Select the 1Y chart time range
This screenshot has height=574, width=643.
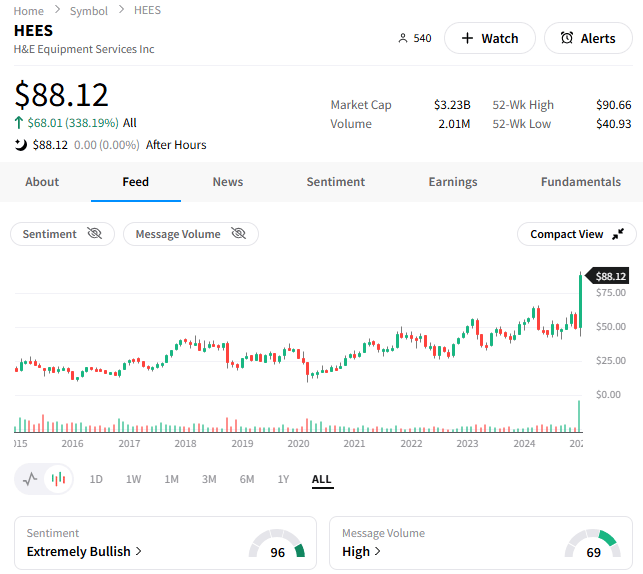pyautogui.click(x=283, y=479)
